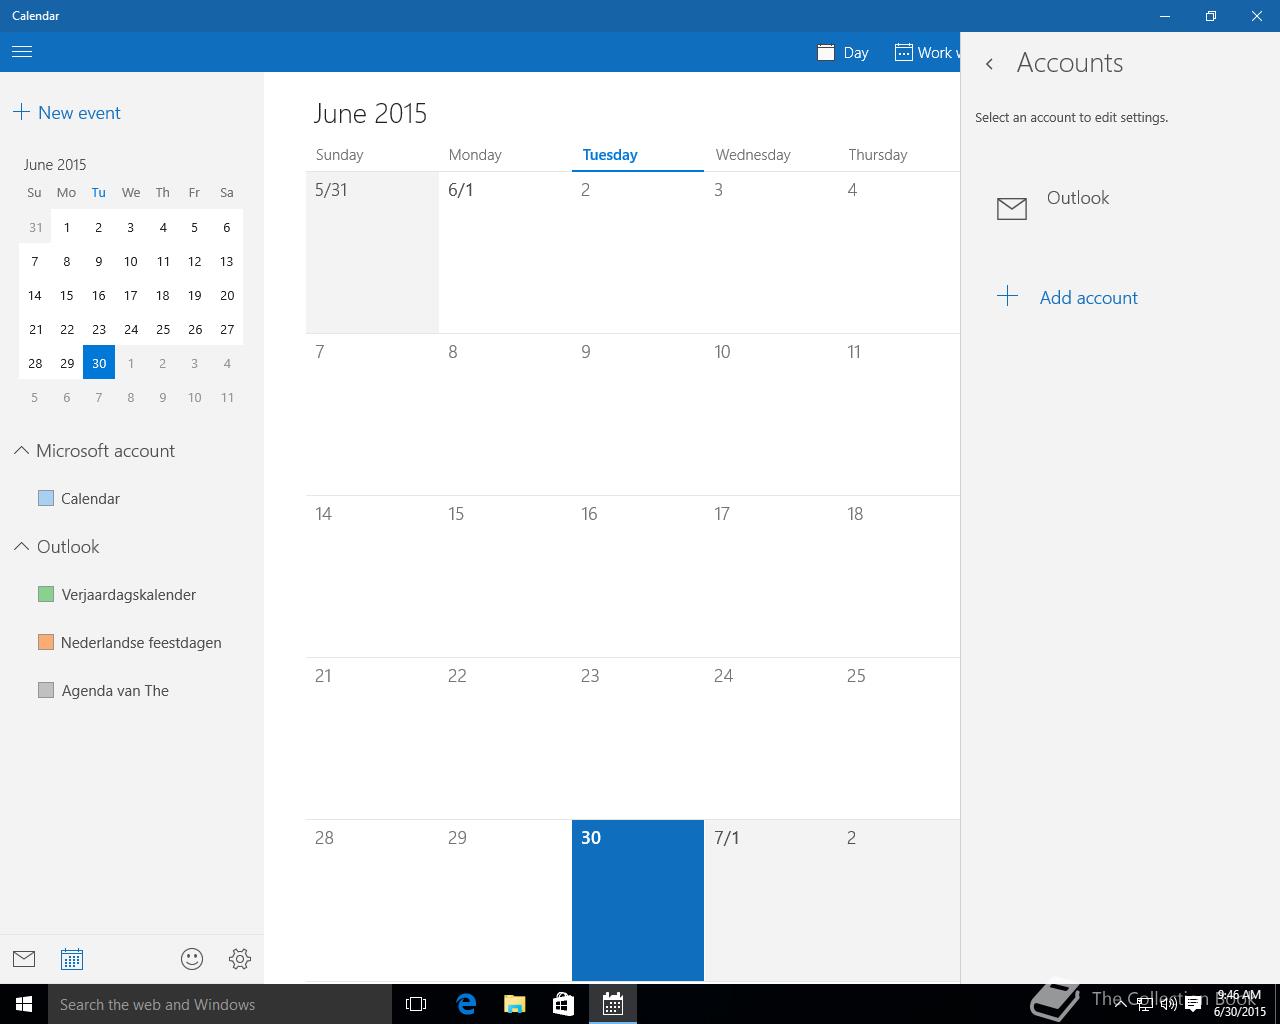Select day 28 in the month grid
This screenshot has width=1280, height=1024.
tap(372, 900)
